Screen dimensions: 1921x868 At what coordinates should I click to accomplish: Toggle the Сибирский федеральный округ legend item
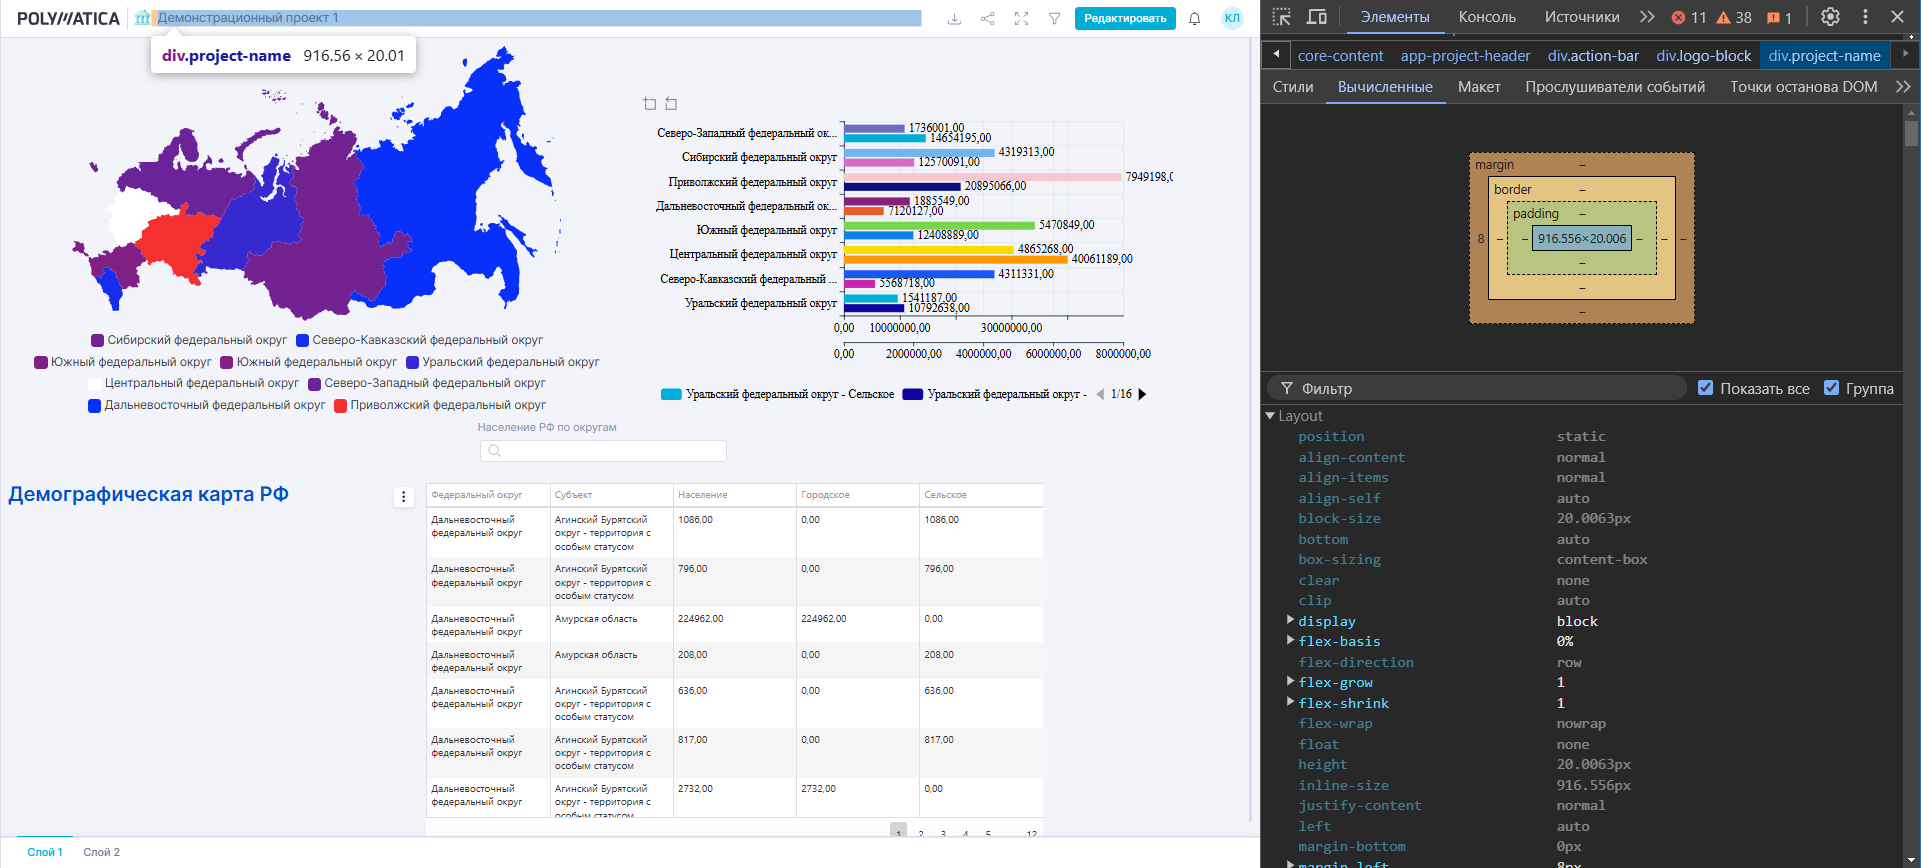188,340
